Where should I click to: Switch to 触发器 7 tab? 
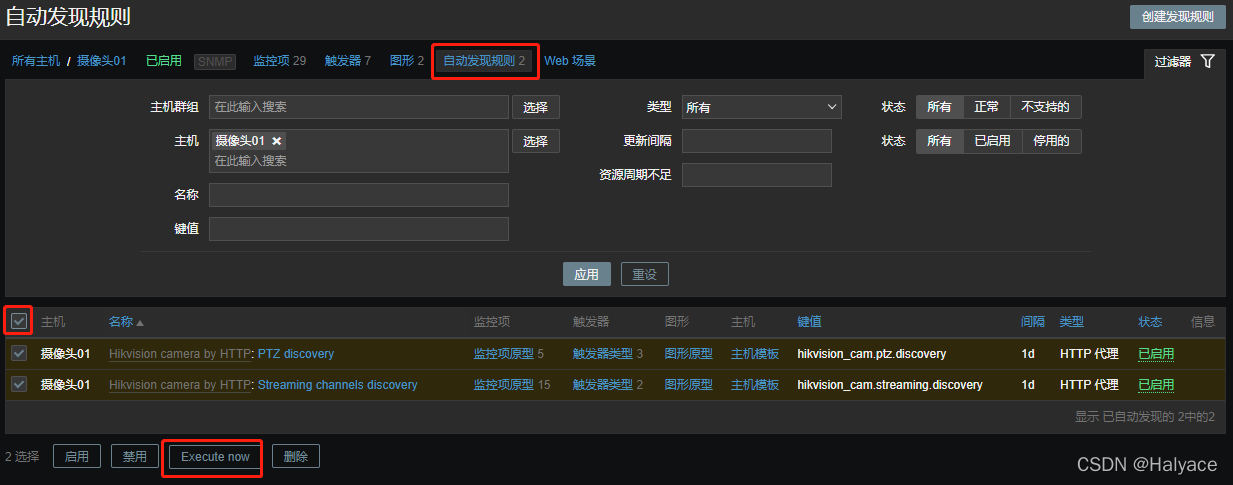point(348,61)
